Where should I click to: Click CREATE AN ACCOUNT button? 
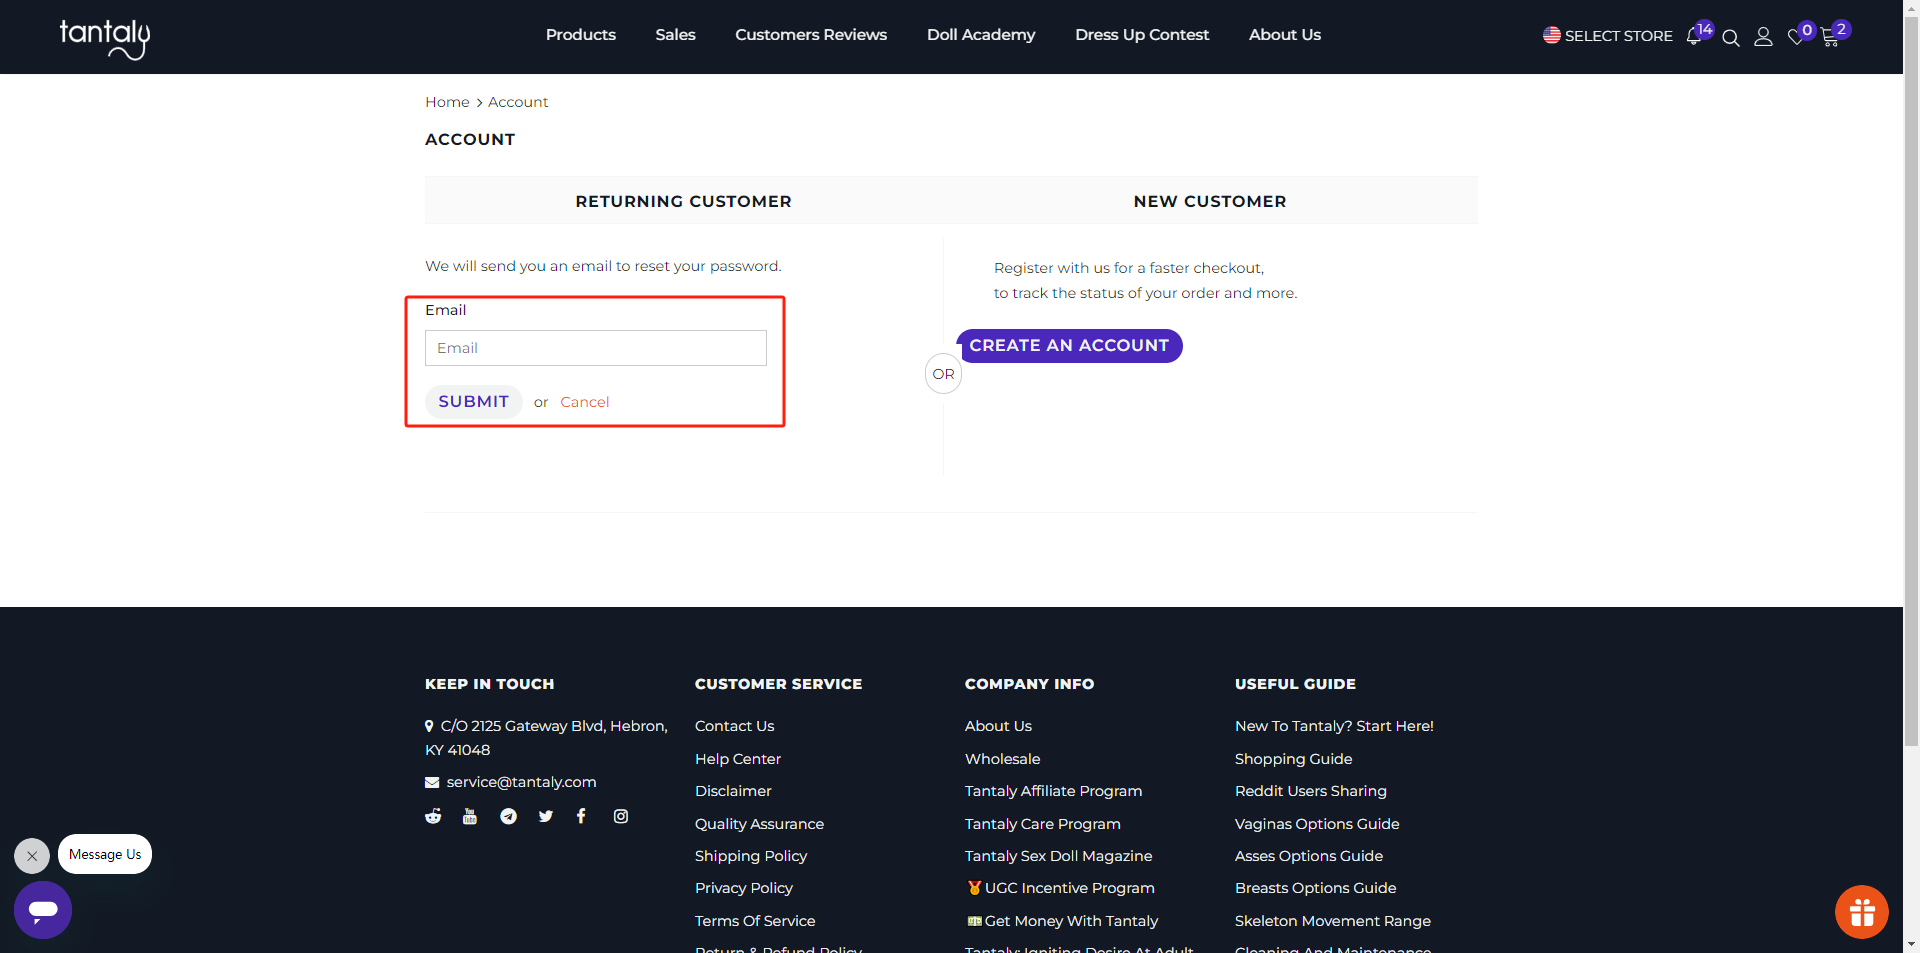[1069, 346]
